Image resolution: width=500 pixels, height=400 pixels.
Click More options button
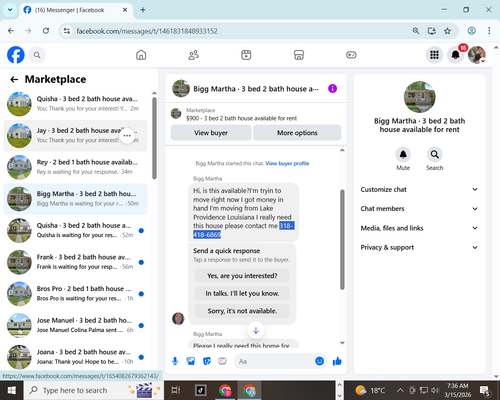297,133
